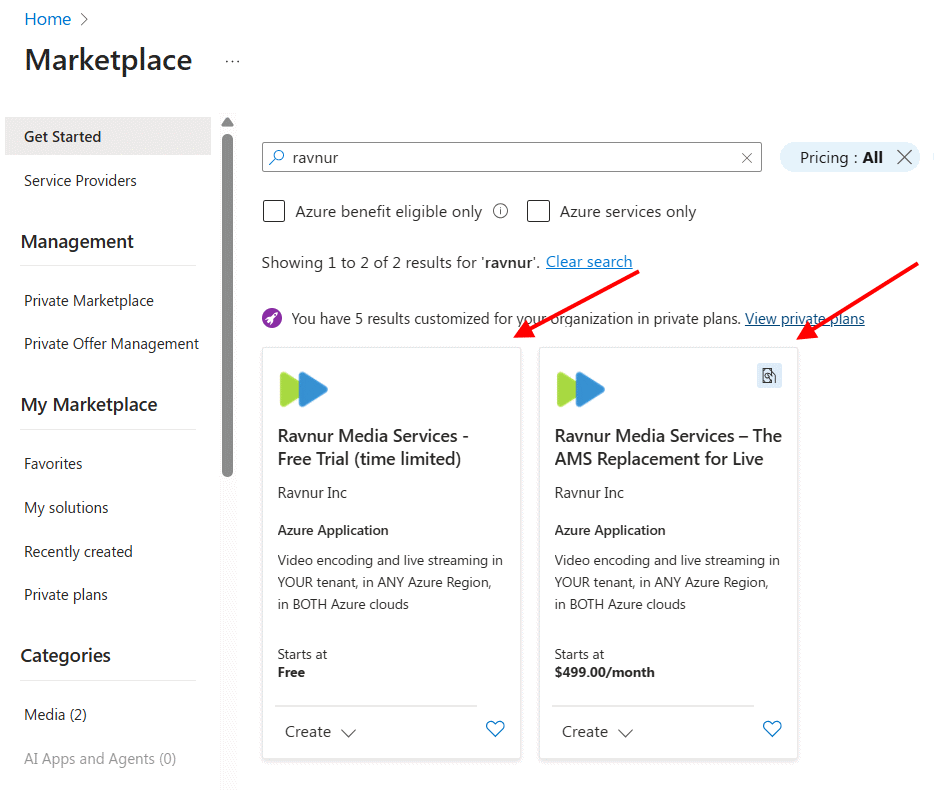
Task: Click the AMS Replacement card Ravnur logo
Action: pos(580,389)
